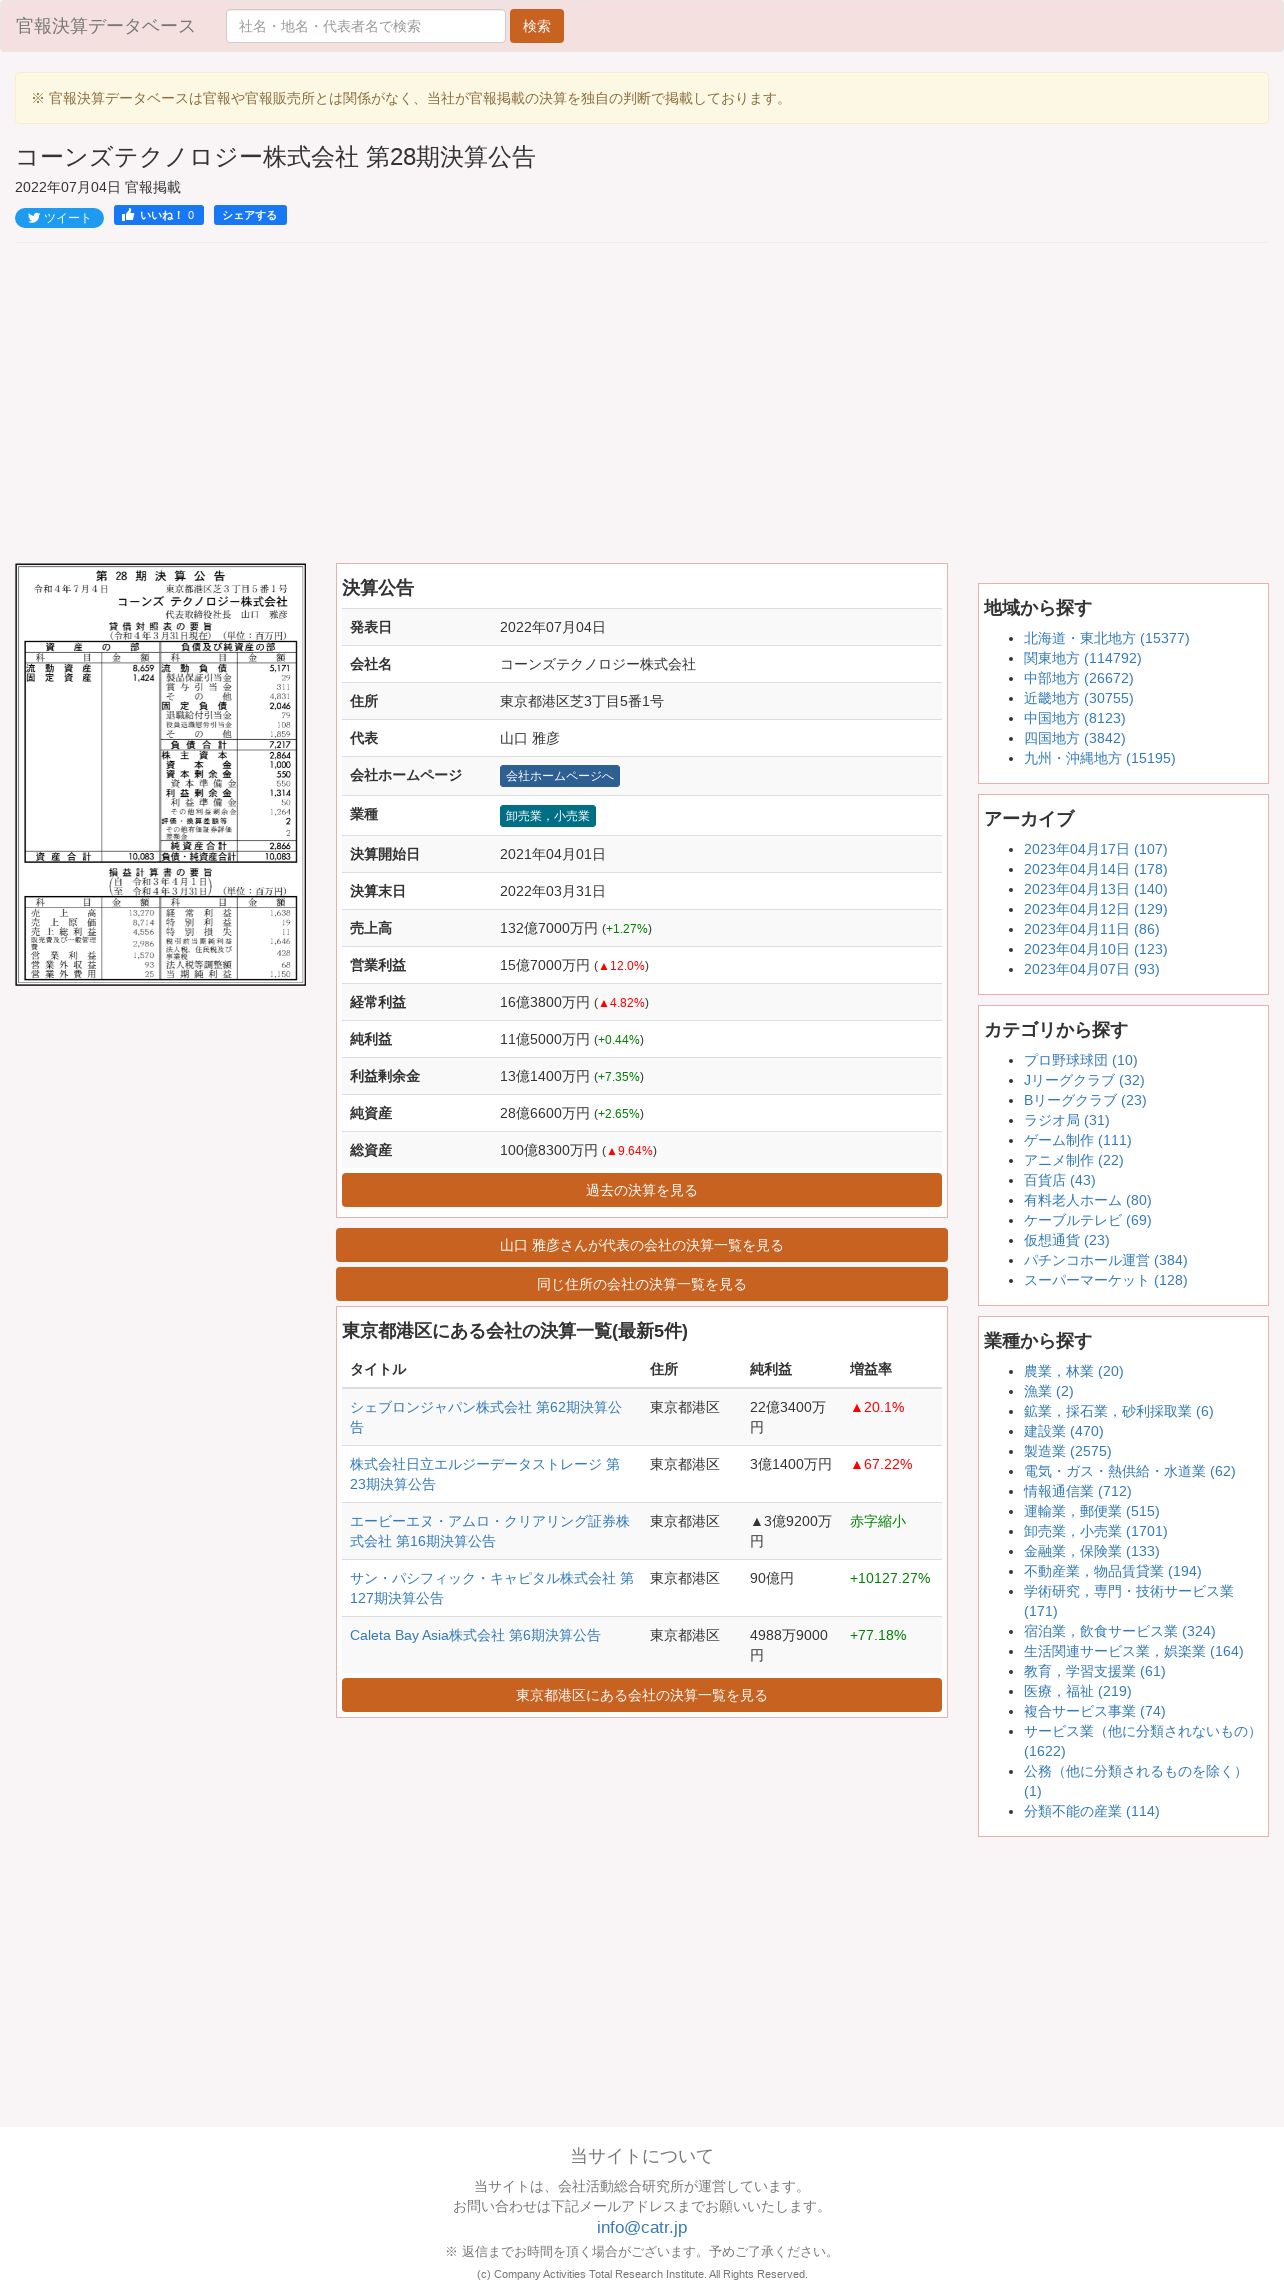Browse 中部地方 (26672) region
Viewport: 1284px width, 2292px height.
pyautogui.click(x=1078, y=678)
